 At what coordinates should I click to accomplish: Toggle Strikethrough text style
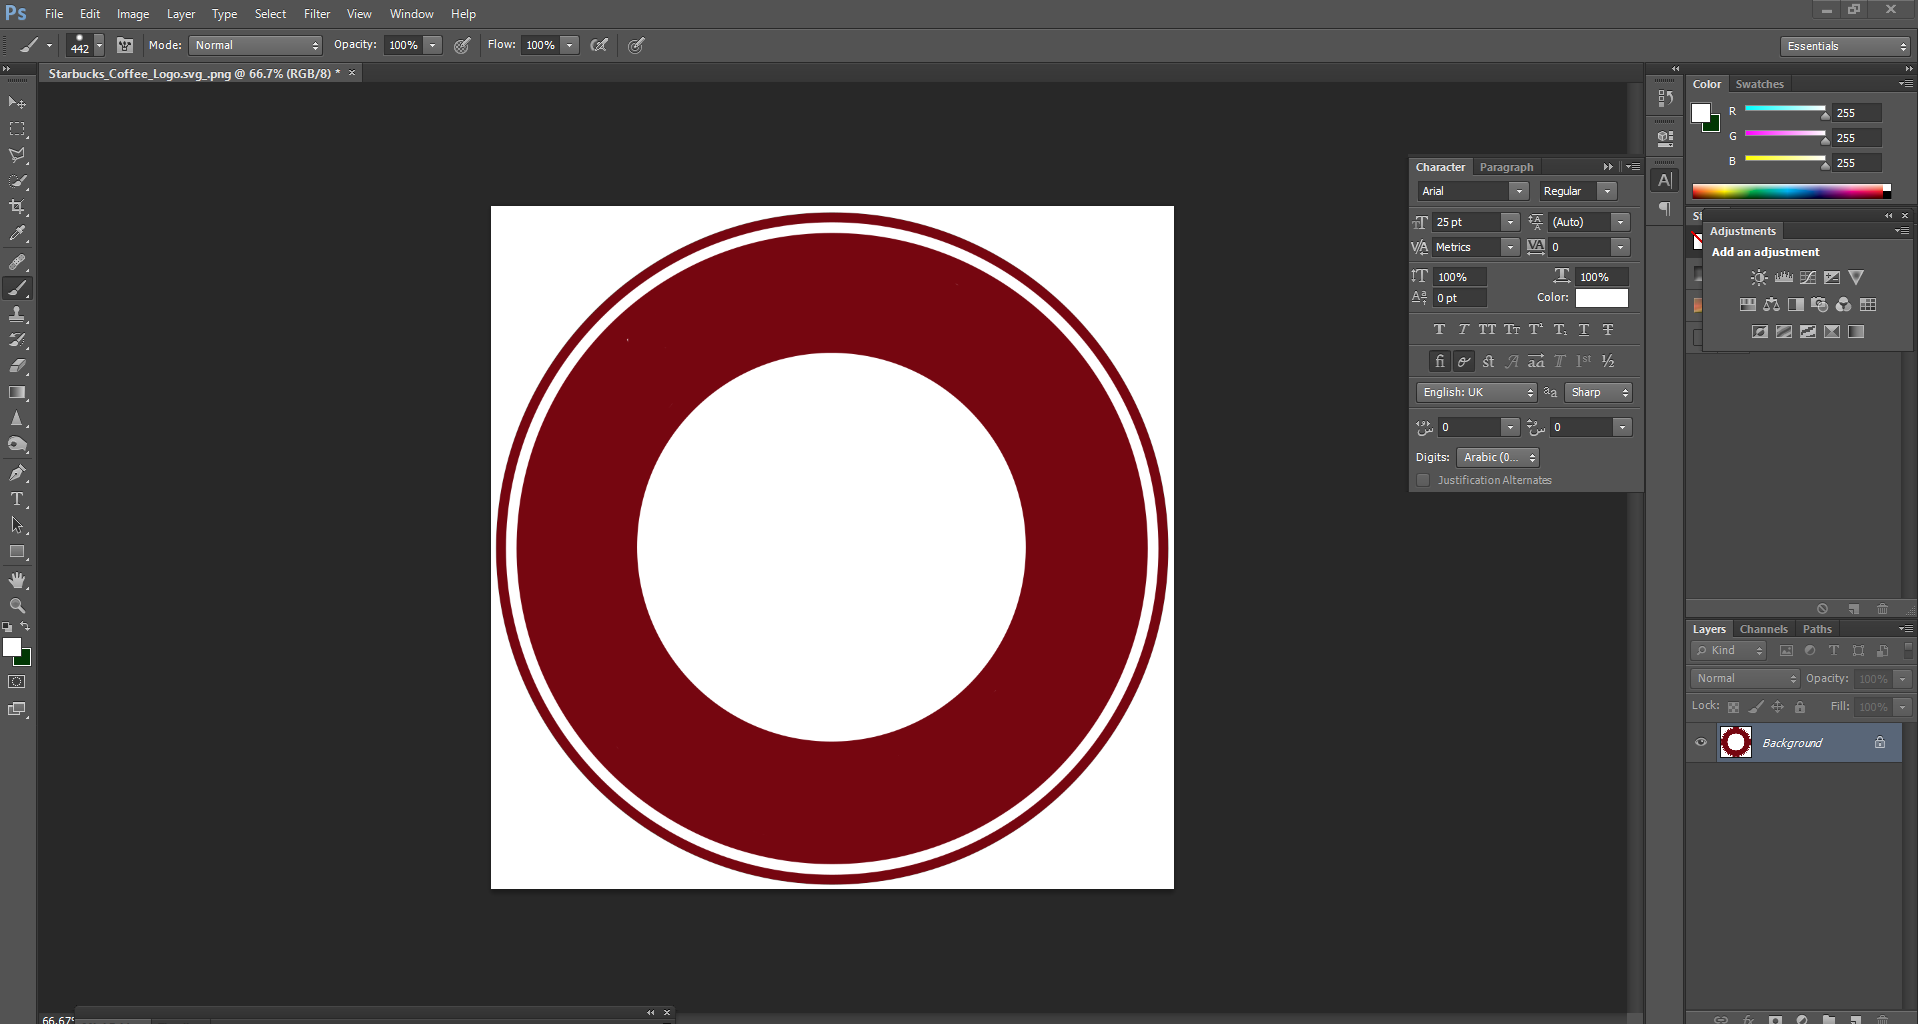[1608, 329]
